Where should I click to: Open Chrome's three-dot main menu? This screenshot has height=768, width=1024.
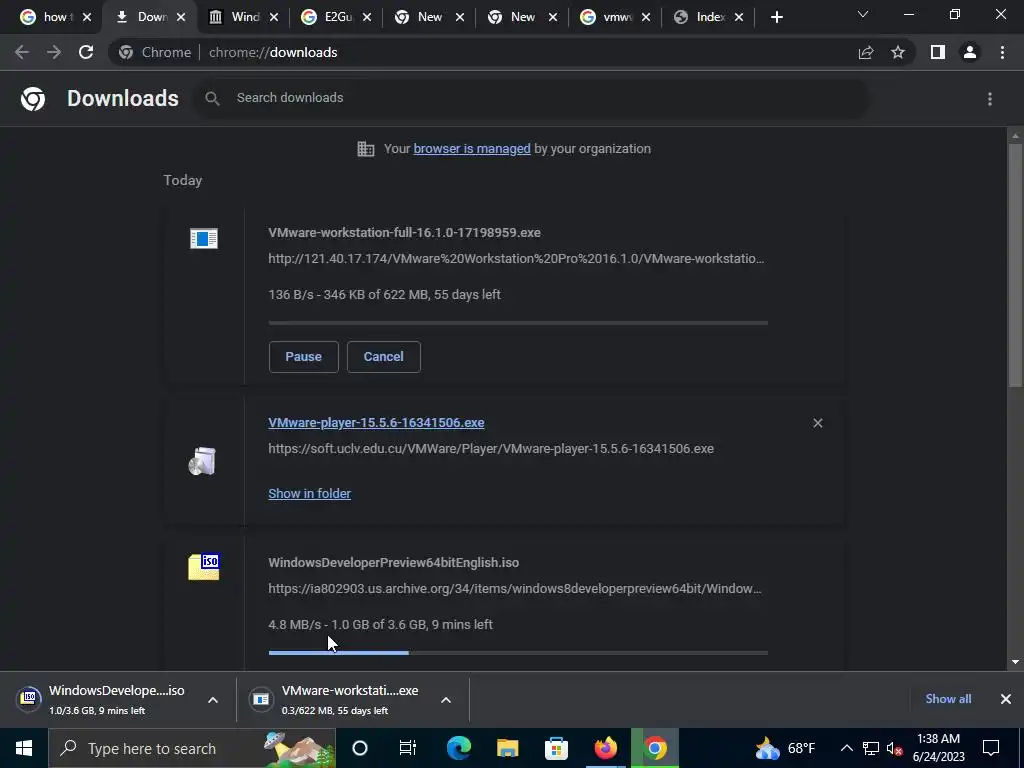[1002, 52]
